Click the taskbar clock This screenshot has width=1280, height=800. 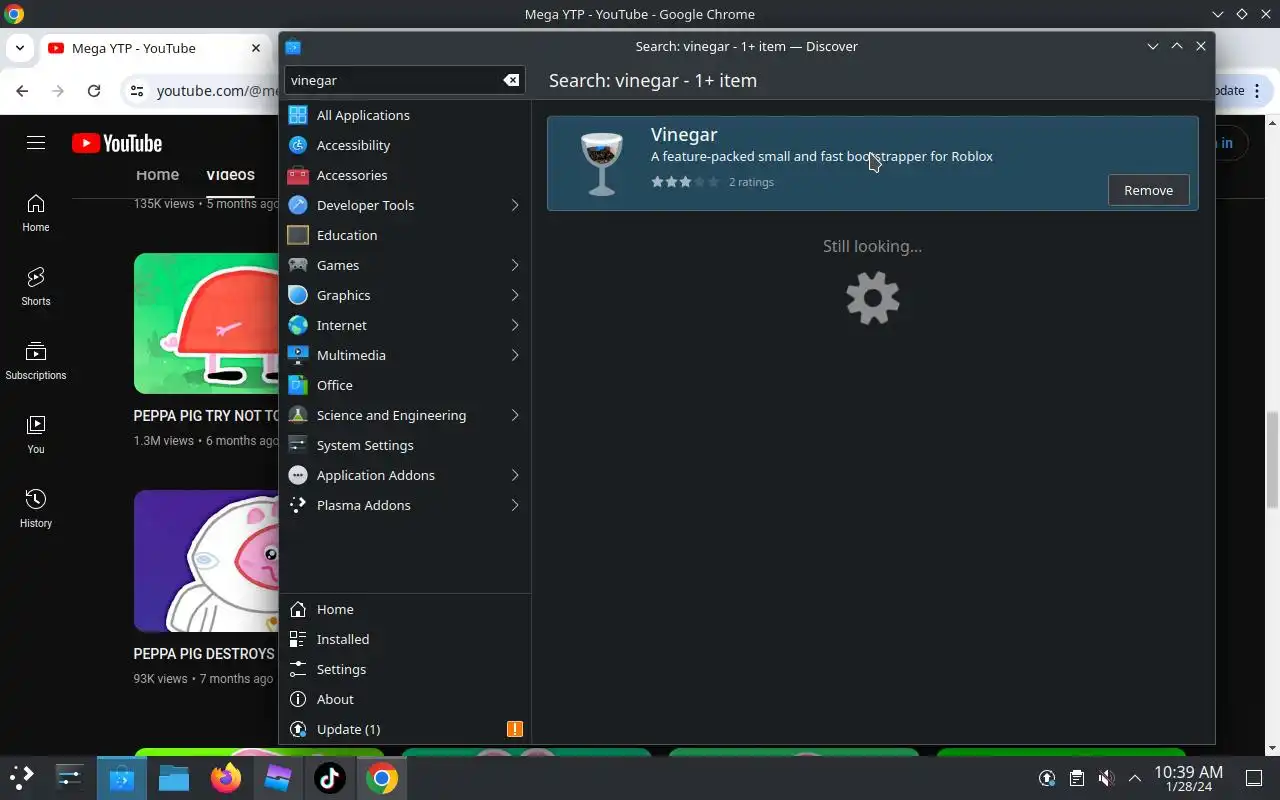(1188, 778)
